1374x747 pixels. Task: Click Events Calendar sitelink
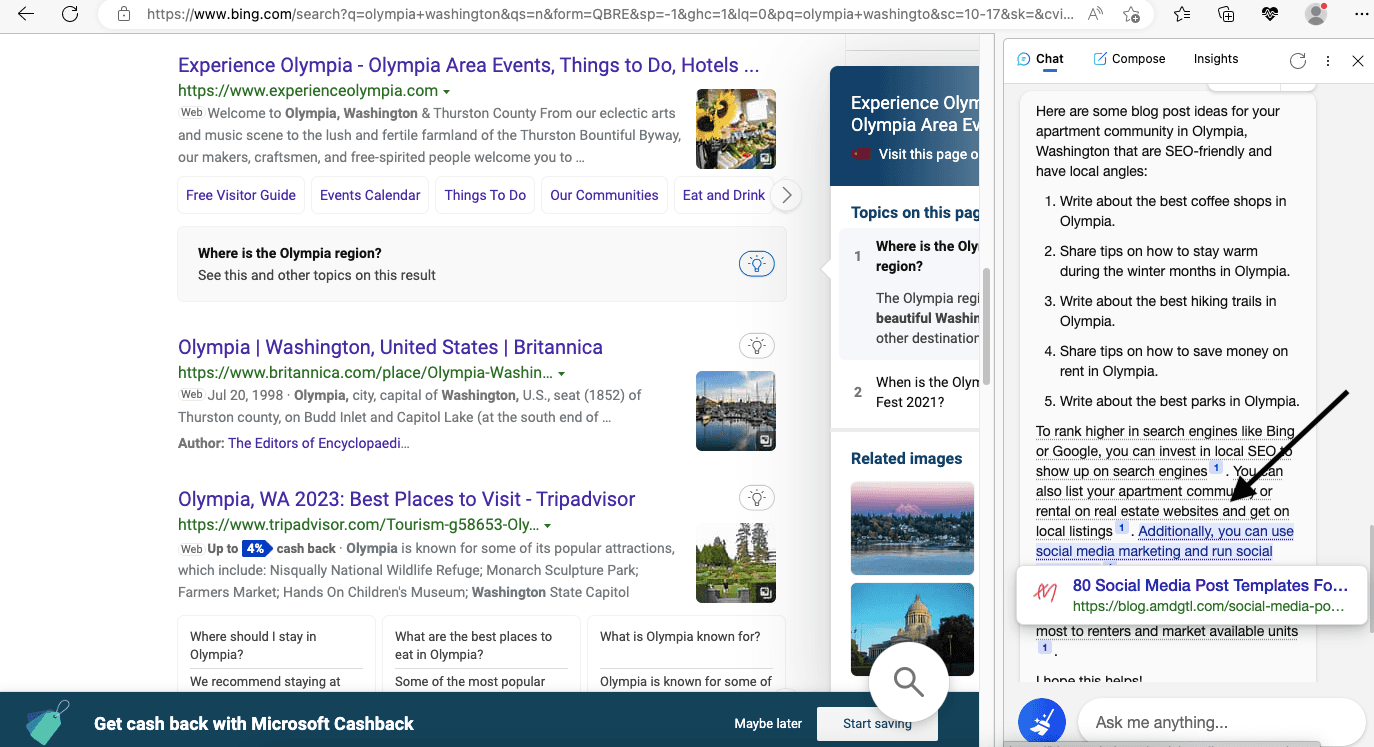pyautogui.click(x=370, y=195)
